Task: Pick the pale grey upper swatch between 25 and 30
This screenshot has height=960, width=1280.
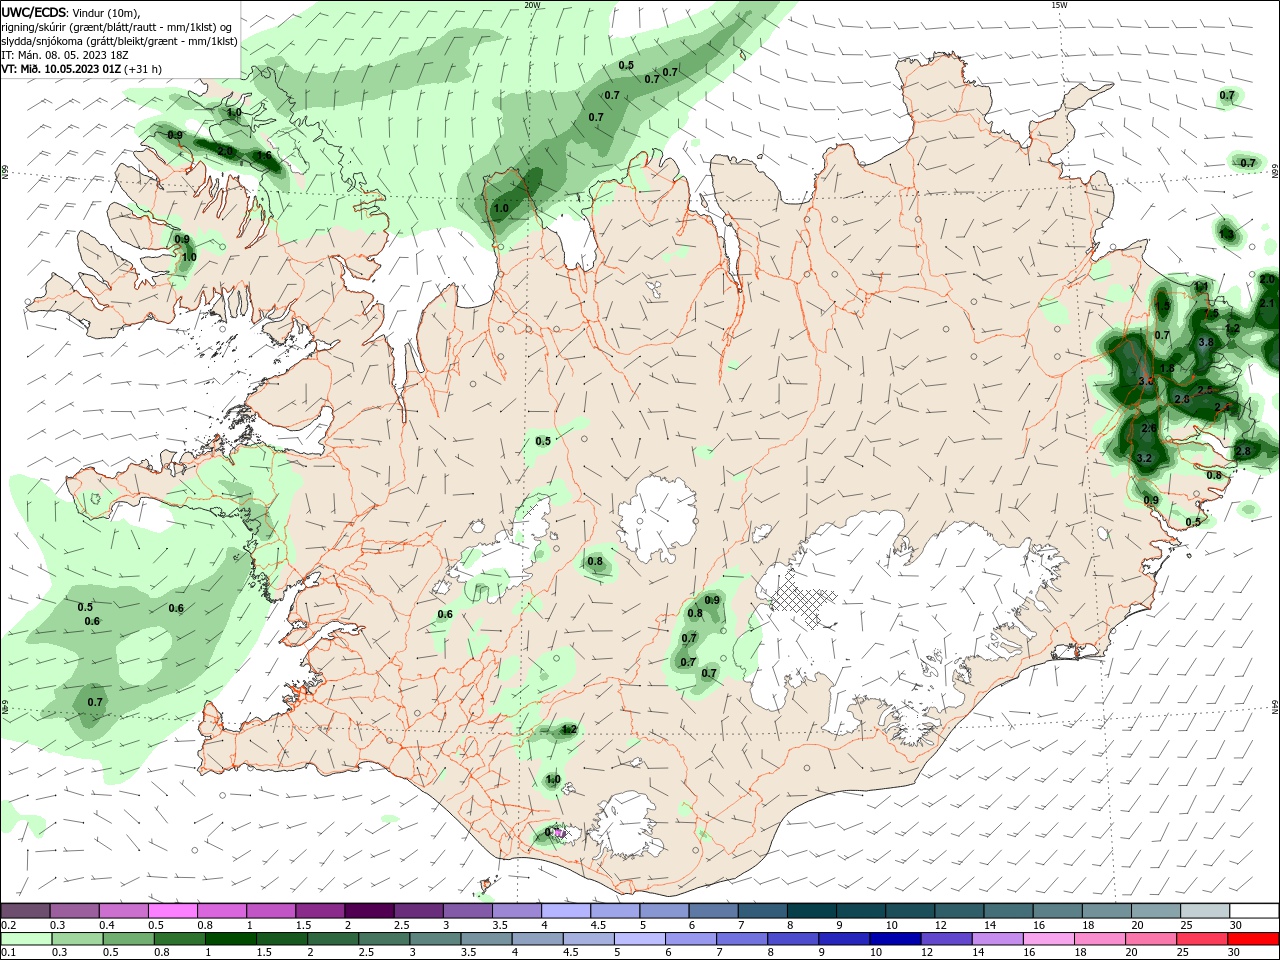Action: (1205, 911)
